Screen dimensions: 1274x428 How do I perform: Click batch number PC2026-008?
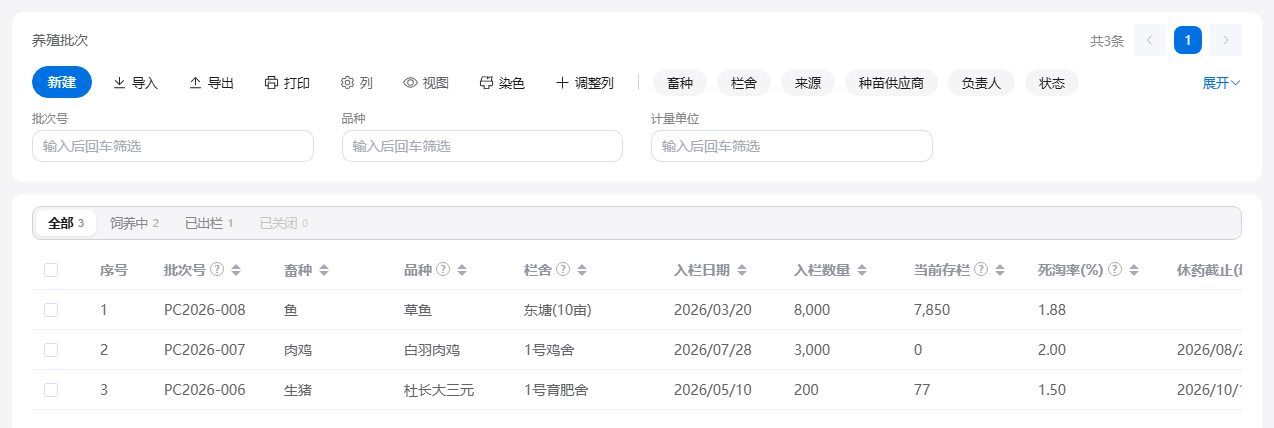pyautogui.click(x=205, y=310)
